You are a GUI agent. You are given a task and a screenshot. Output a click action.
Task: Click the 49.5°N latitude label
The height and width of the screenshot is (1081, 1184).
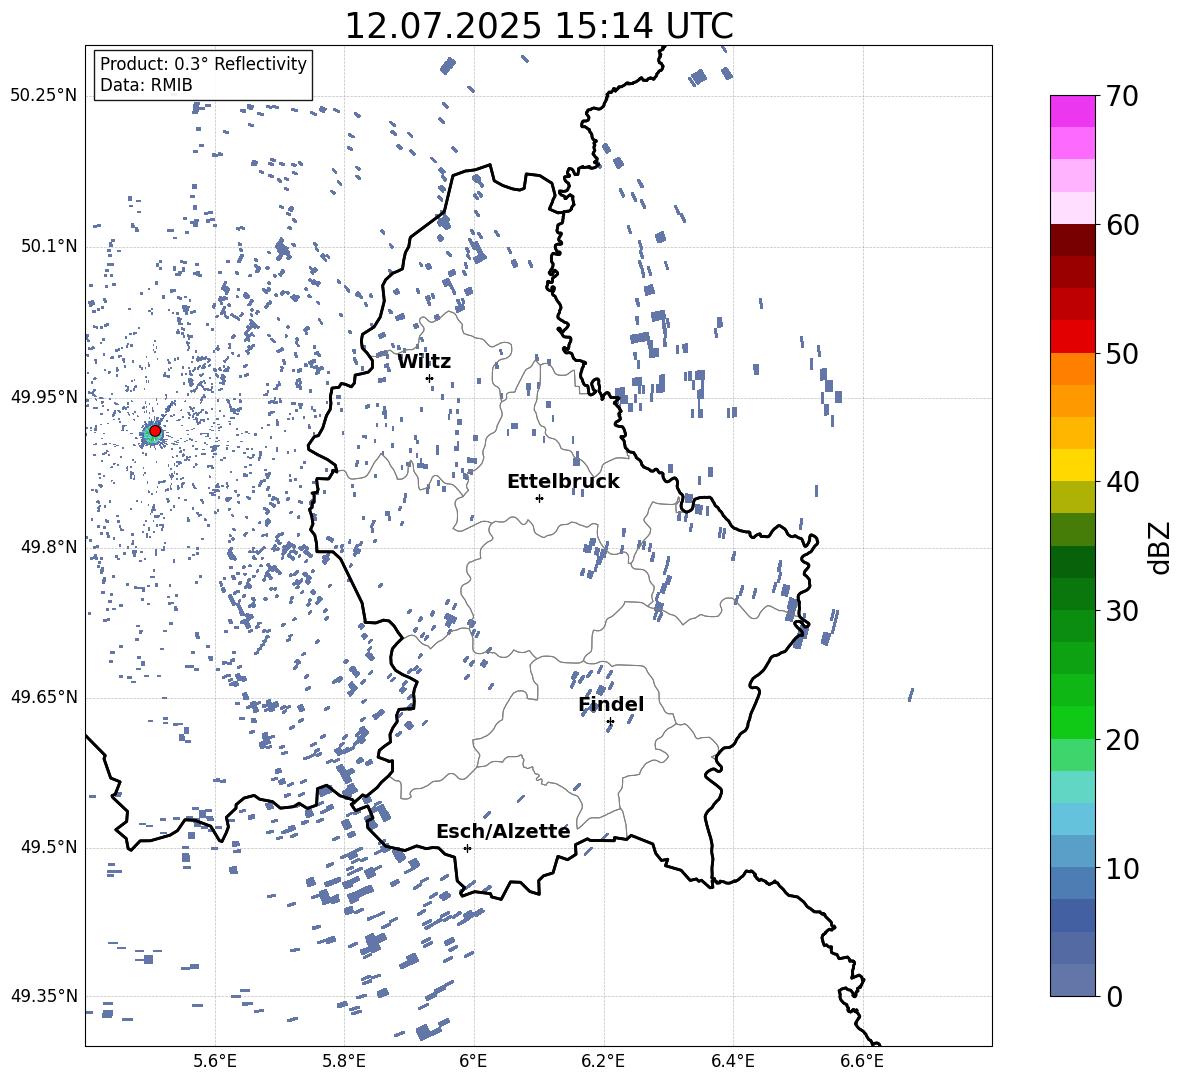pyautogui.click(x=49, y=847)
